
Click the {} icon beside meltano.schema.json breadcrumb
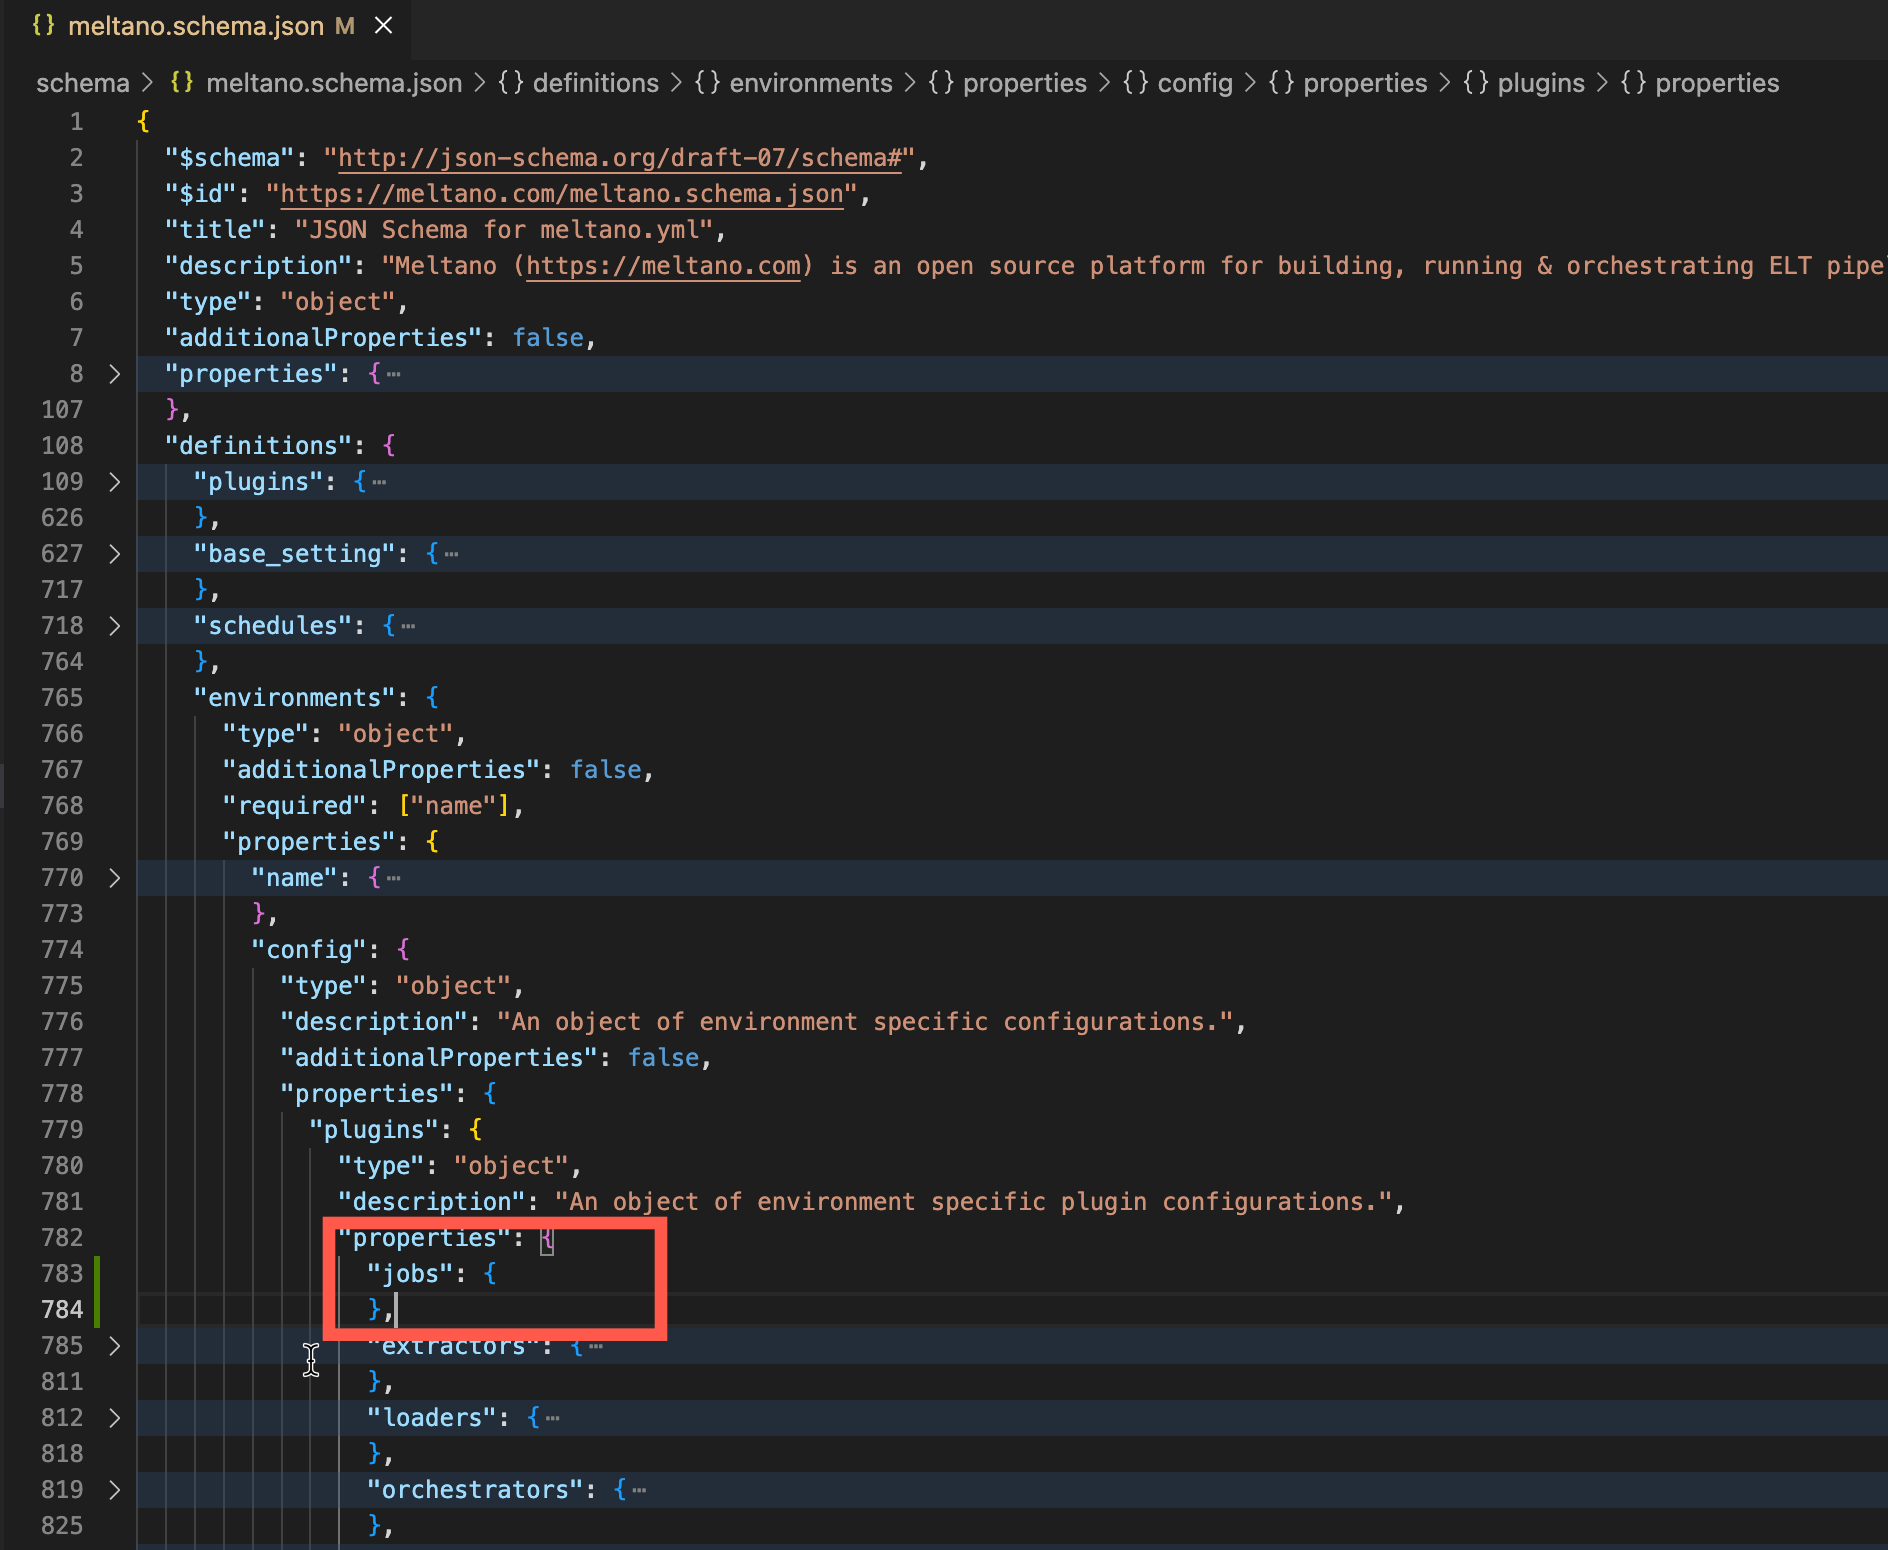182,83
